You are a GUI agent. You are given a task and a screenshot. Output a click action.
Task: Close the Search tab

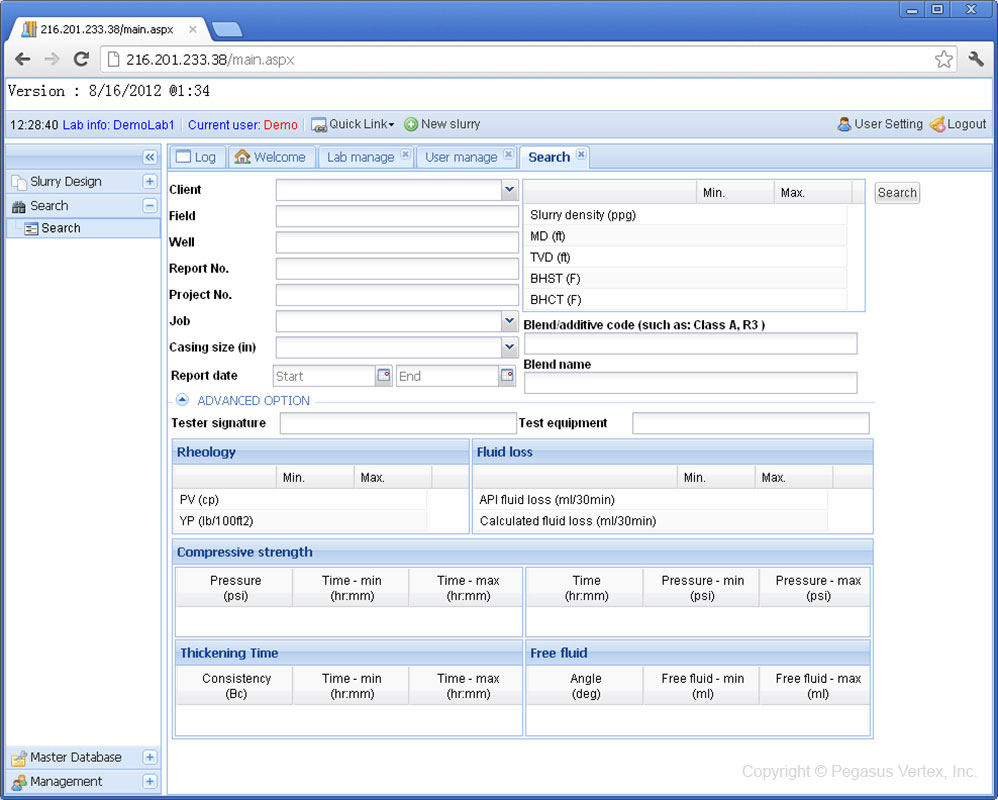[x=580, y=154]
